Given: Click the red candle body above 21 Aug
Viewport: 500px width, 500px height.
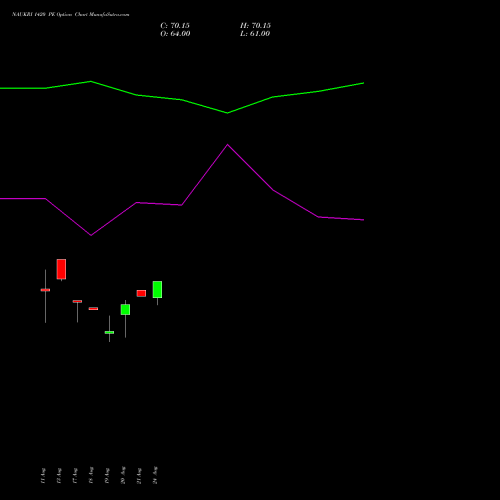Looking at the screenshot, I should pos(141,293).
